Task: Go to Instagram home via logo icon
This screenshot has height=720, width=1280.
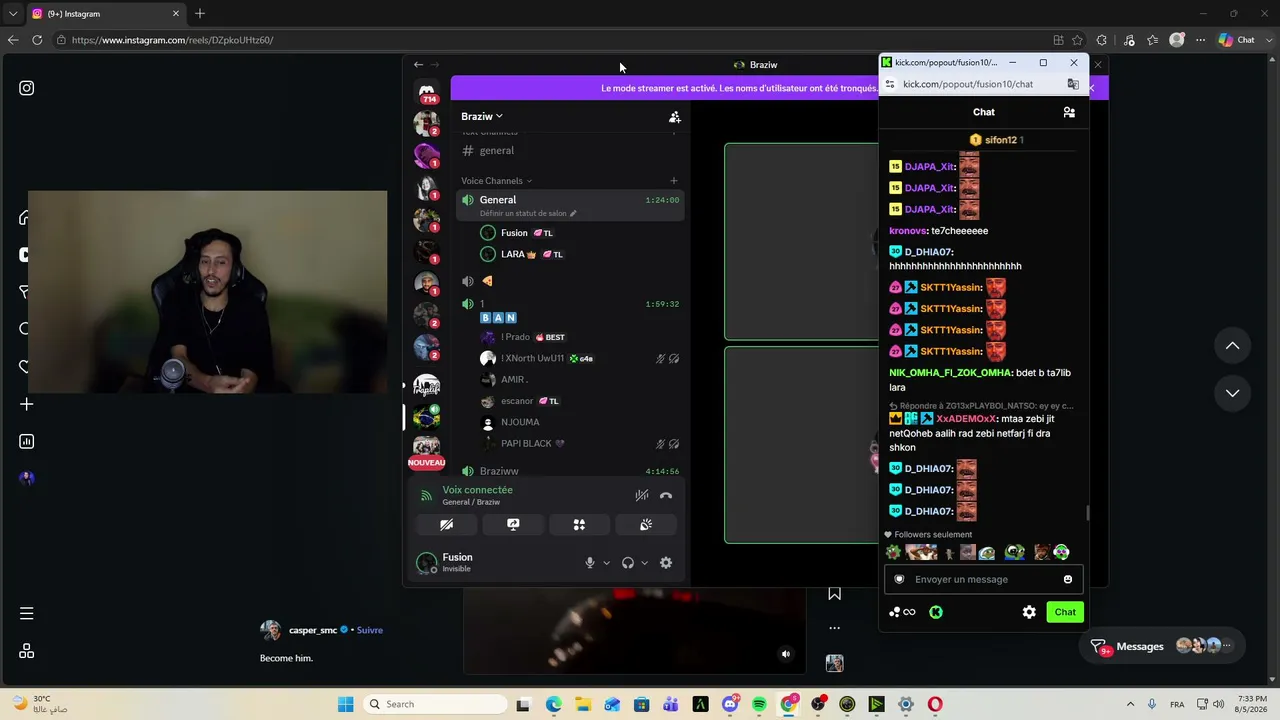Action: (x=27, y=88)
